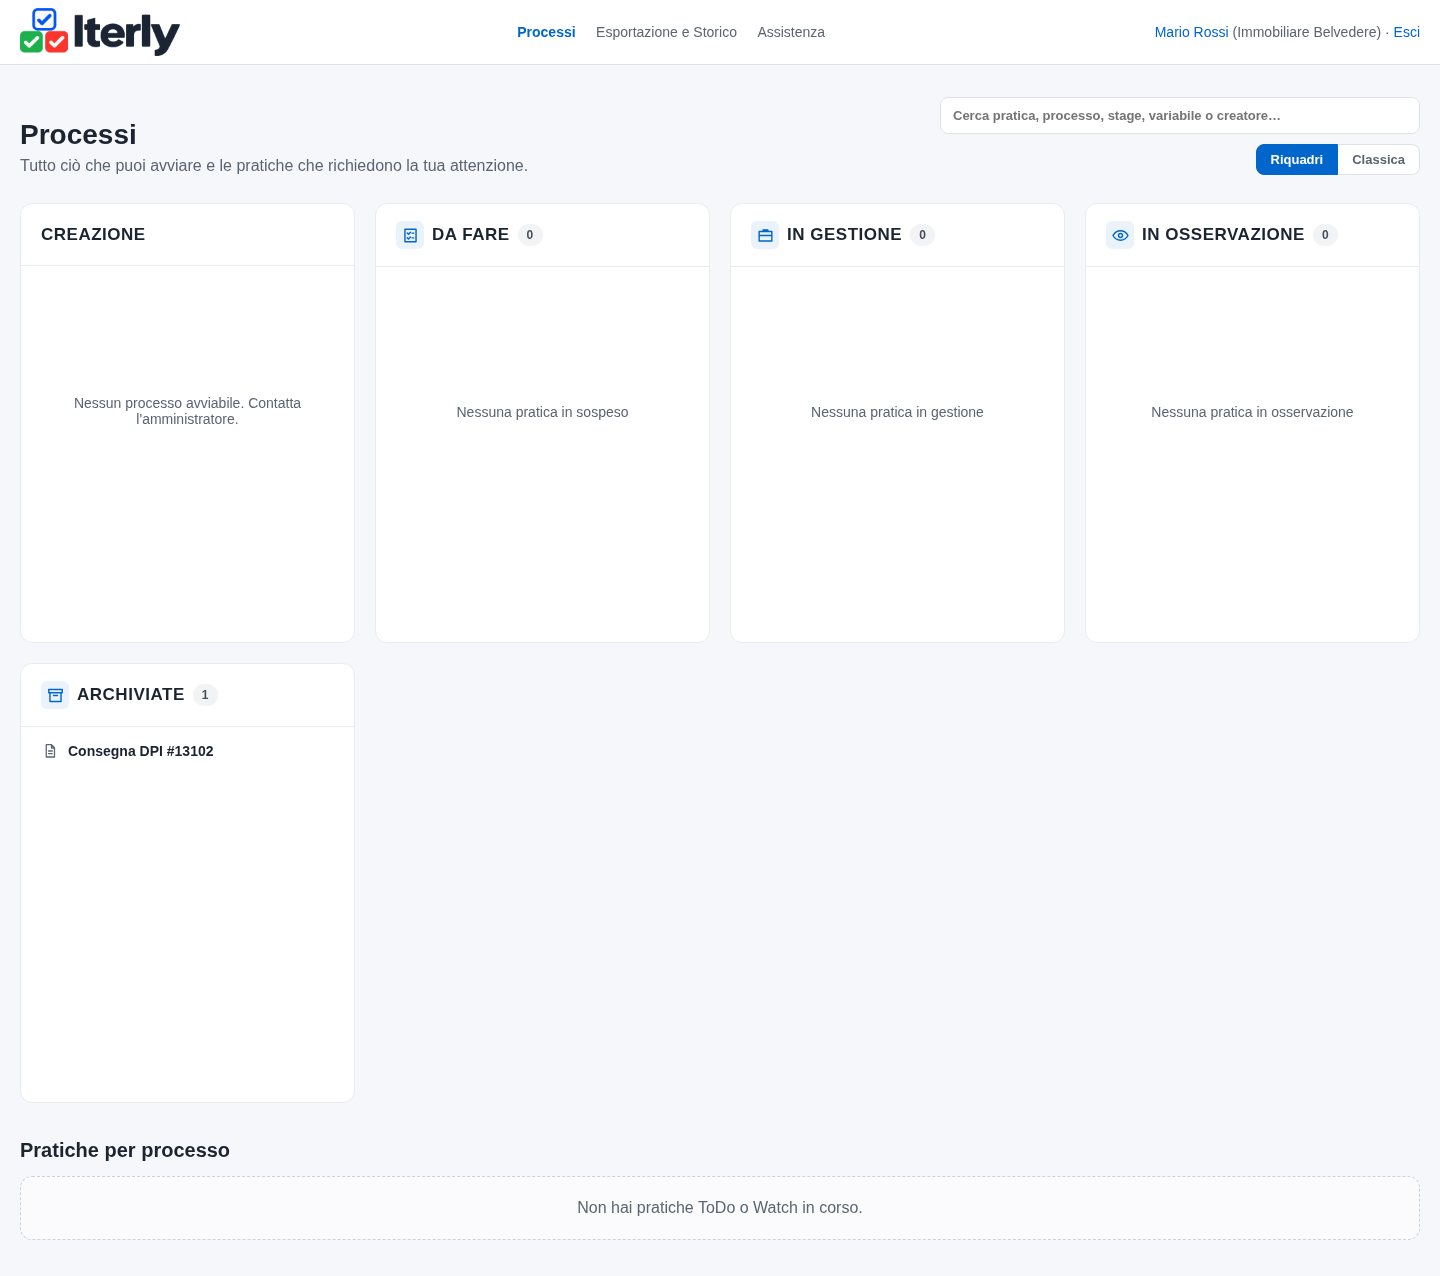Go to the Assistenza page

coord(791,32)
